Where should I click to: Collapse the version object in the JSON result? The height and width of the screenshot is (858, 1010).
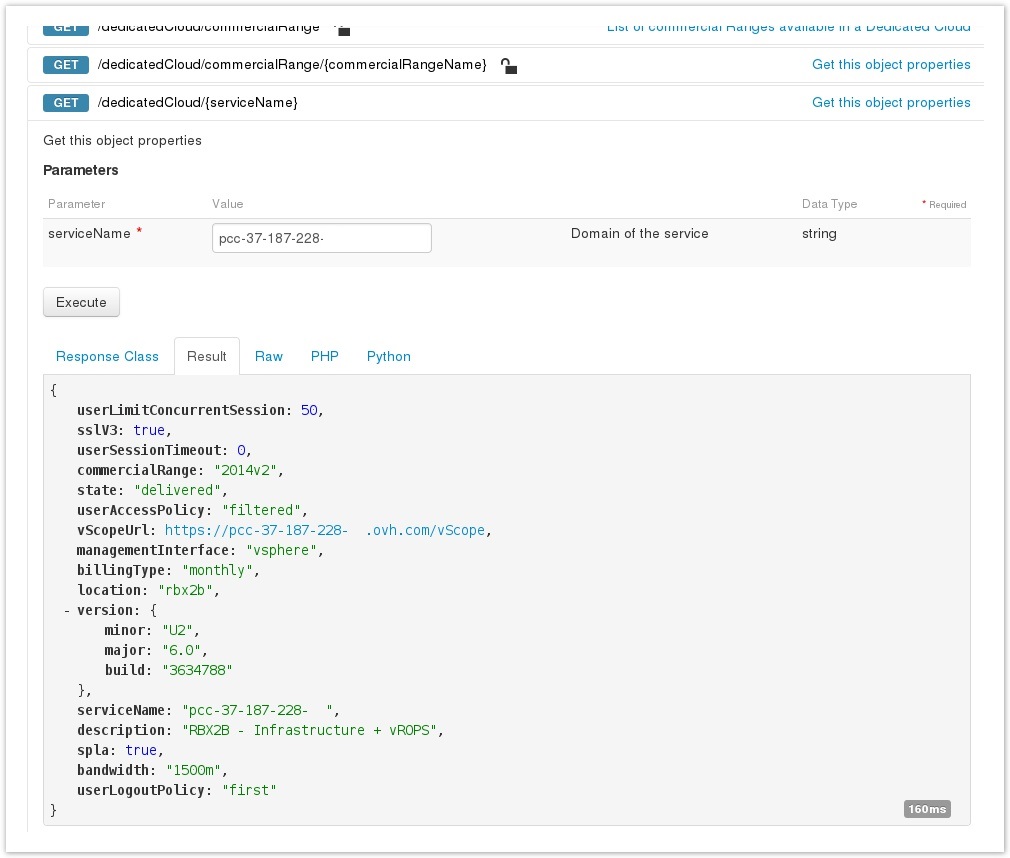(66, 610)
